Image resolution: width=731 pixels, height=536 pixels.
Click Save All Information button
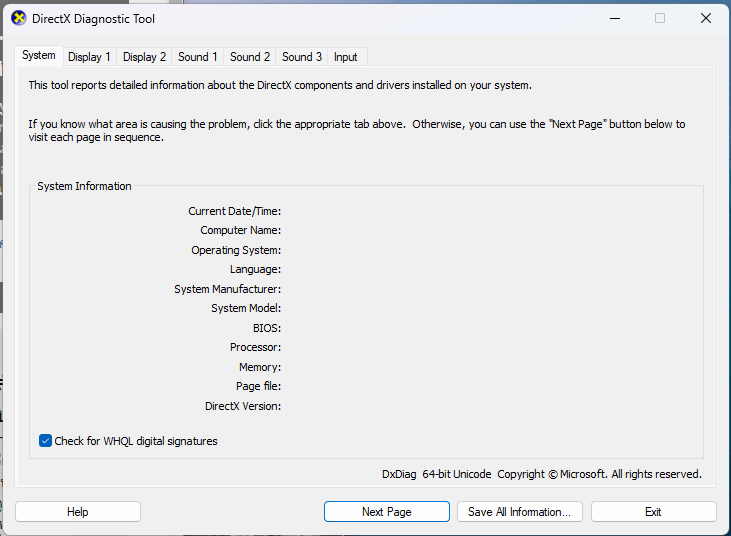pyautogui.click(x=520, y=512)
